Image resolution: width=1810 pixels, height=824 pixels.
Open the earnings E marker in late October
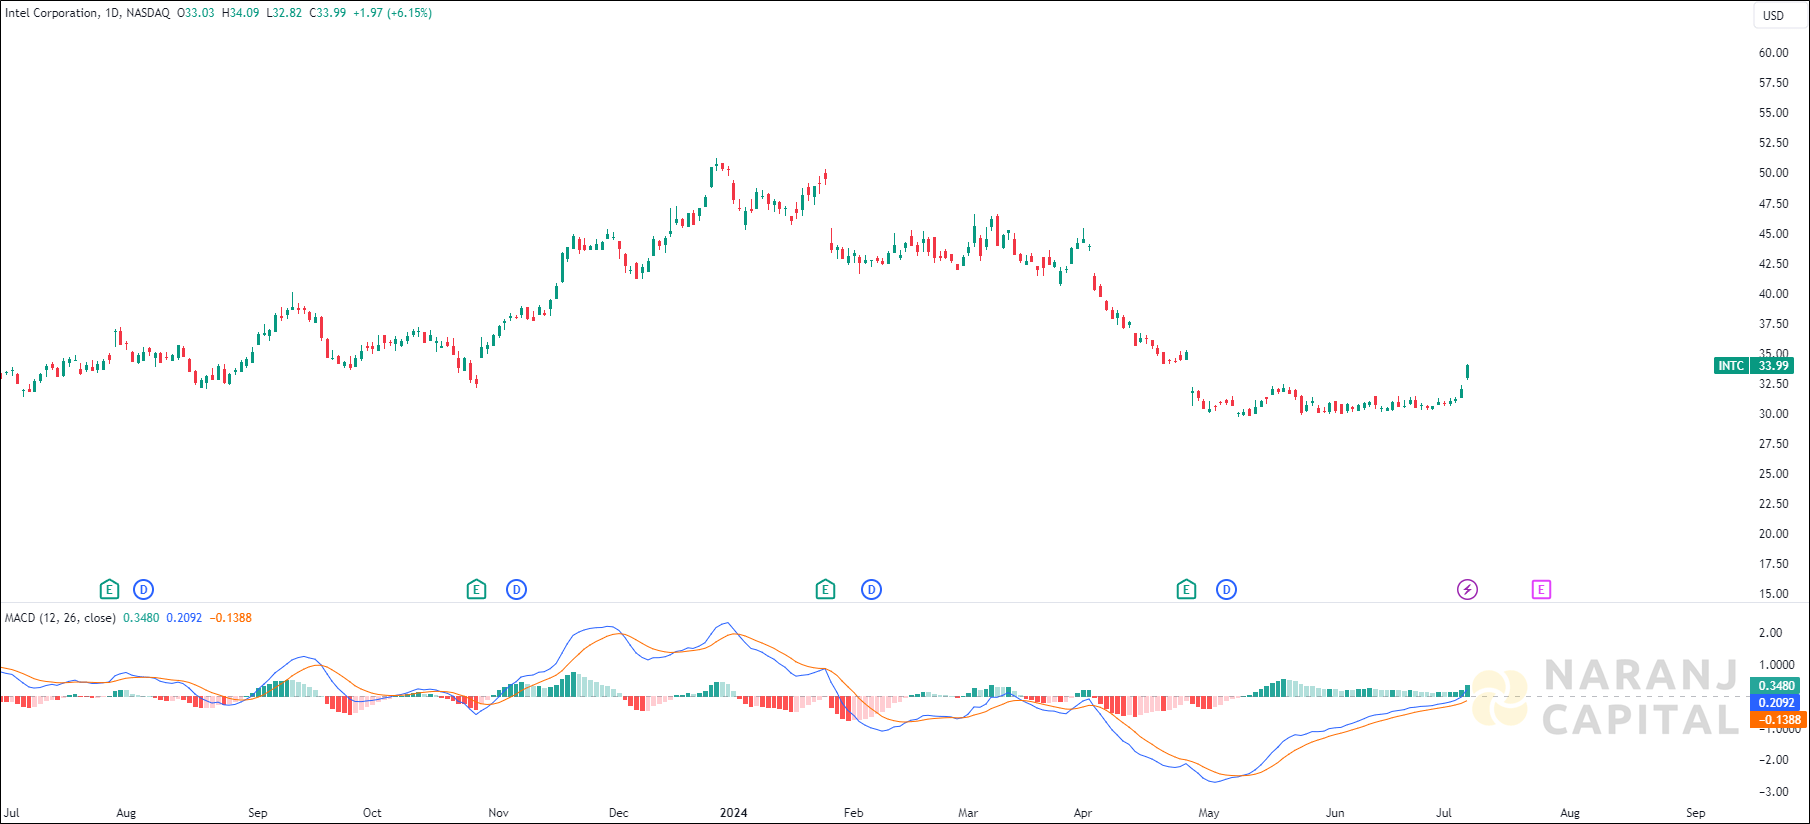(477, 590)
